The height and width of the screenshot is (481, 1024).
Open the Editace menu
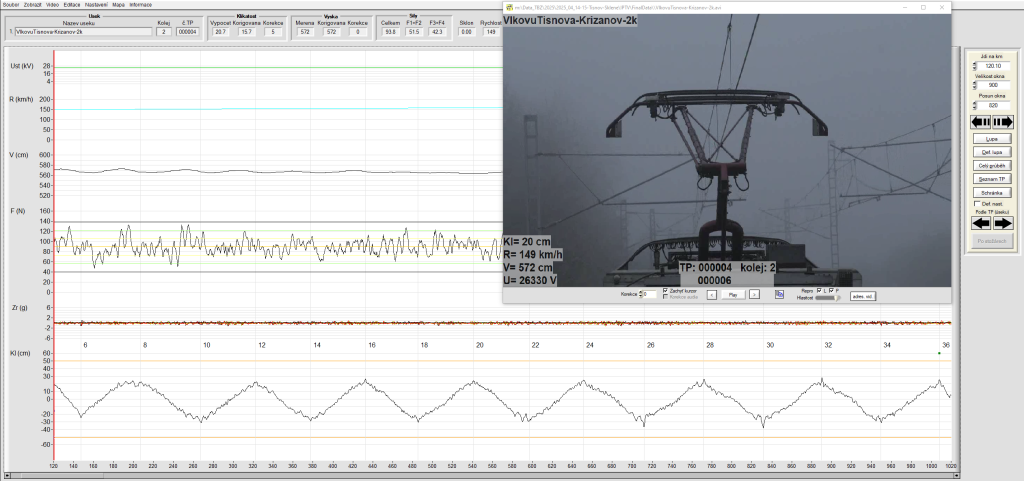[x=72, y=5]
